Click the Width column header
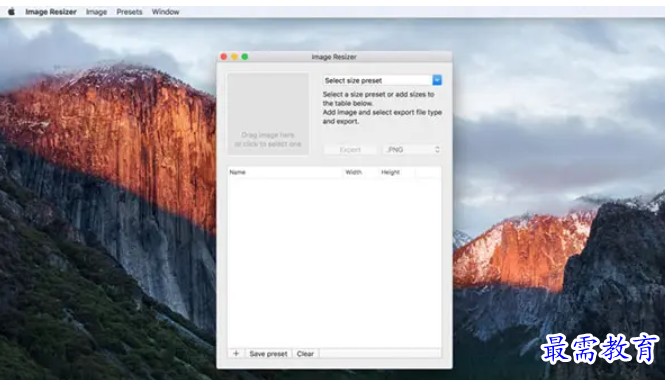This screenshot has width=665, height=380. pos(360,172)
